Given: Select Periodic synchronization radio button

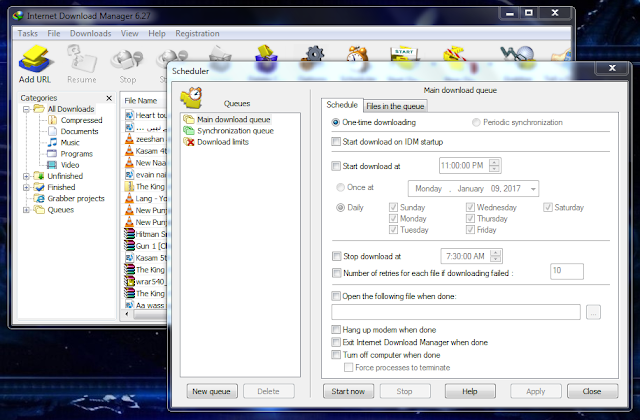Looking at the screenshot, I should point(476,122).
